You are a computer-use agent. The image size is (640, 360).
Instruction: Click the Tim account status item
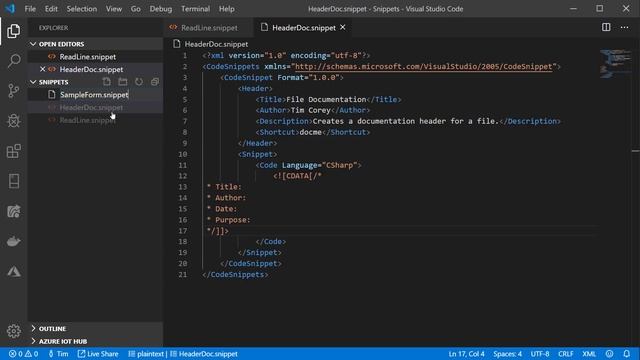click(x=58, y=354)
